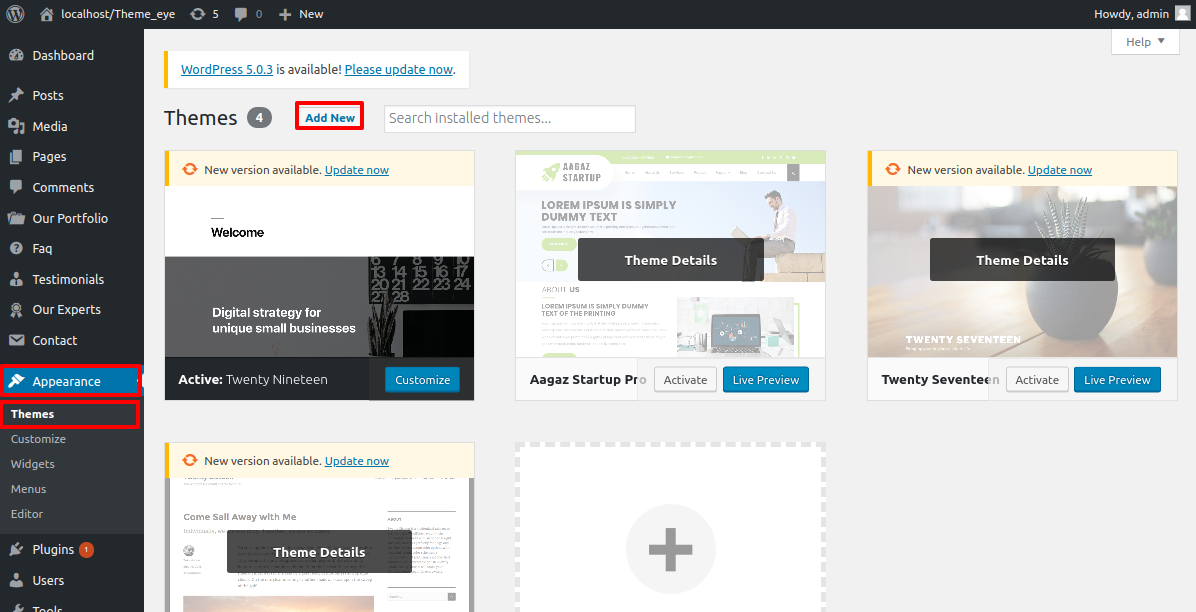Screen dimensions: 1196x612
Task: Click the WordPress 5.0.3 link
Action: coord(227,69)
